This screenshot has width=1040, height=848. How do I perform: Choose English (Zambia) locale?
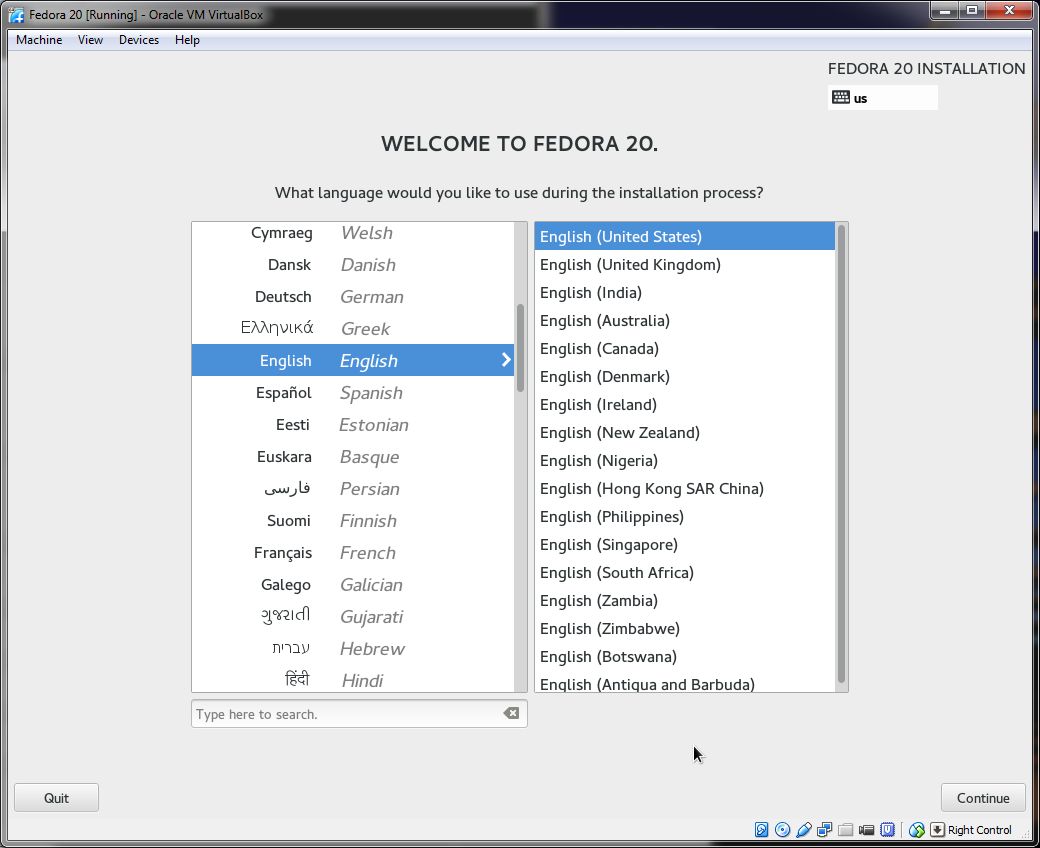[684, 601]
